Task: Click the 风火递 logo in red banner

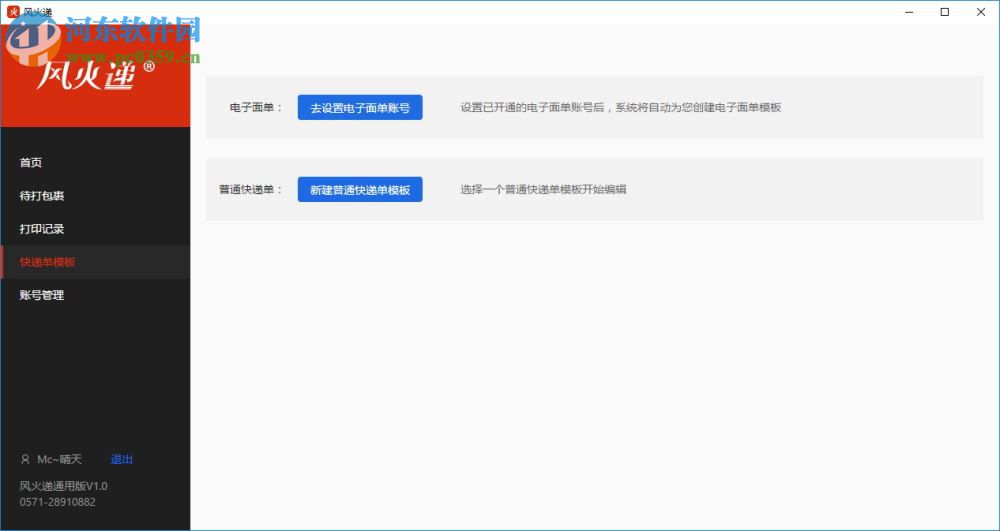Action: (95, 75)
